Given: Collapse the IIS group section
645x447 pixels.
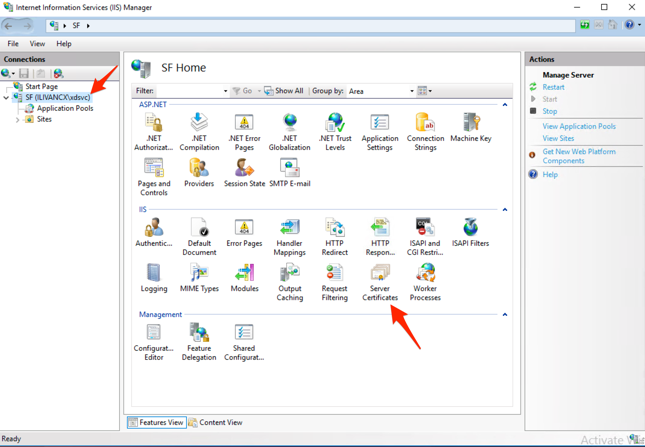Looking at the screenshot, I should click(x=505, y=210).
